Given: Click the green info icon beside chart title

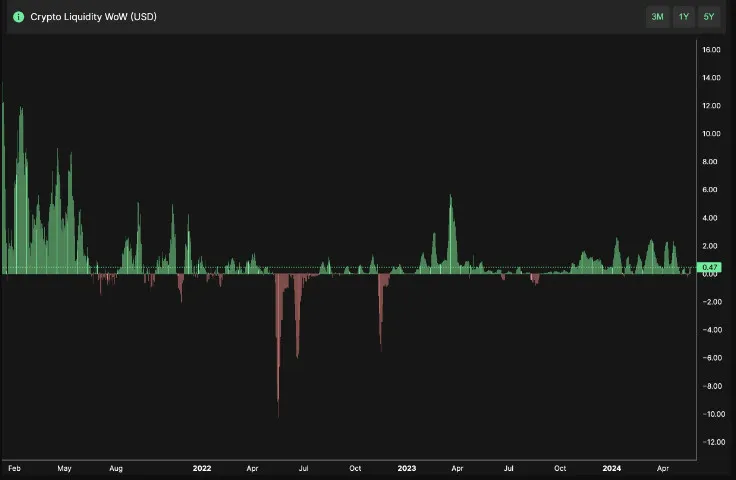Looking at the screenshot, I should [x=18, y=17].
